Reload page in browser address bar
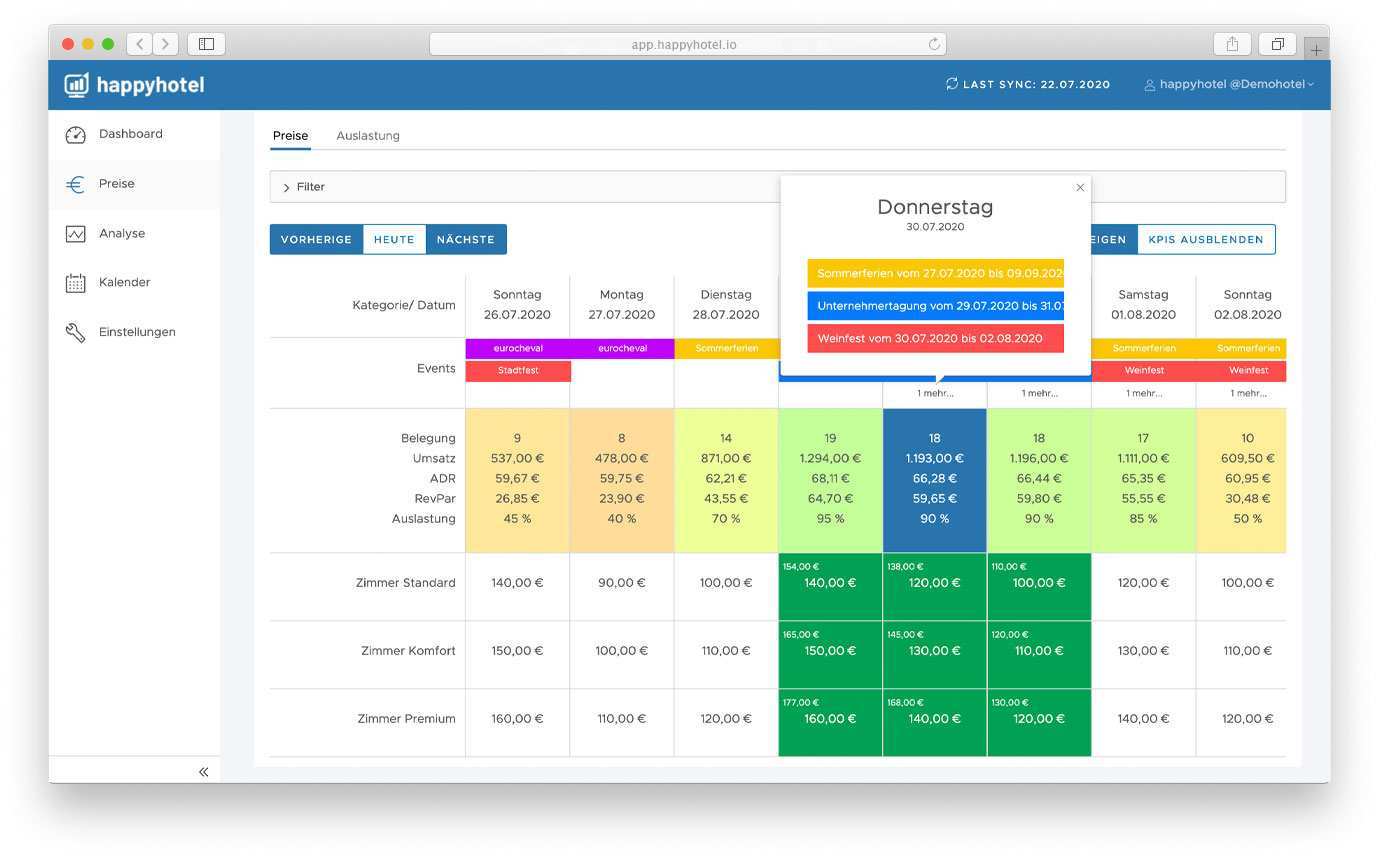Screen dimensions: 1378x856 934,44
